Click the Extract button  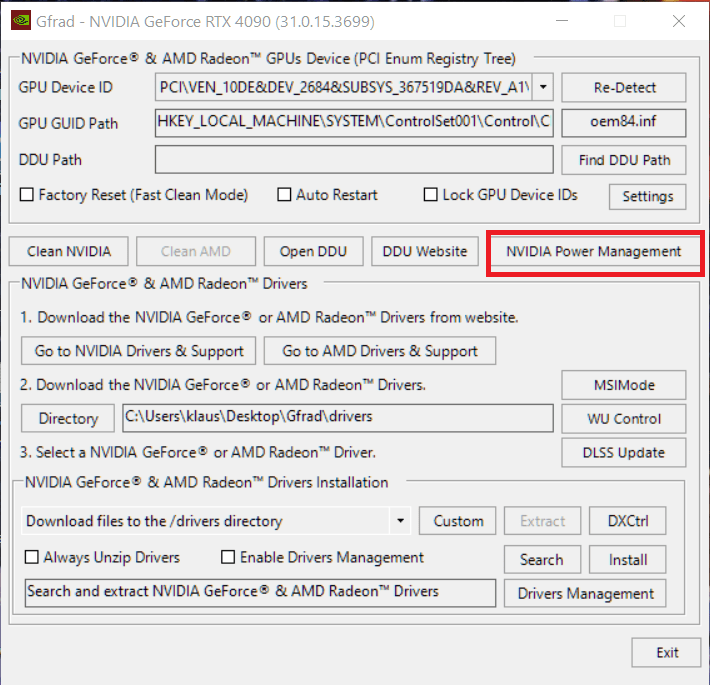point(542,521)
